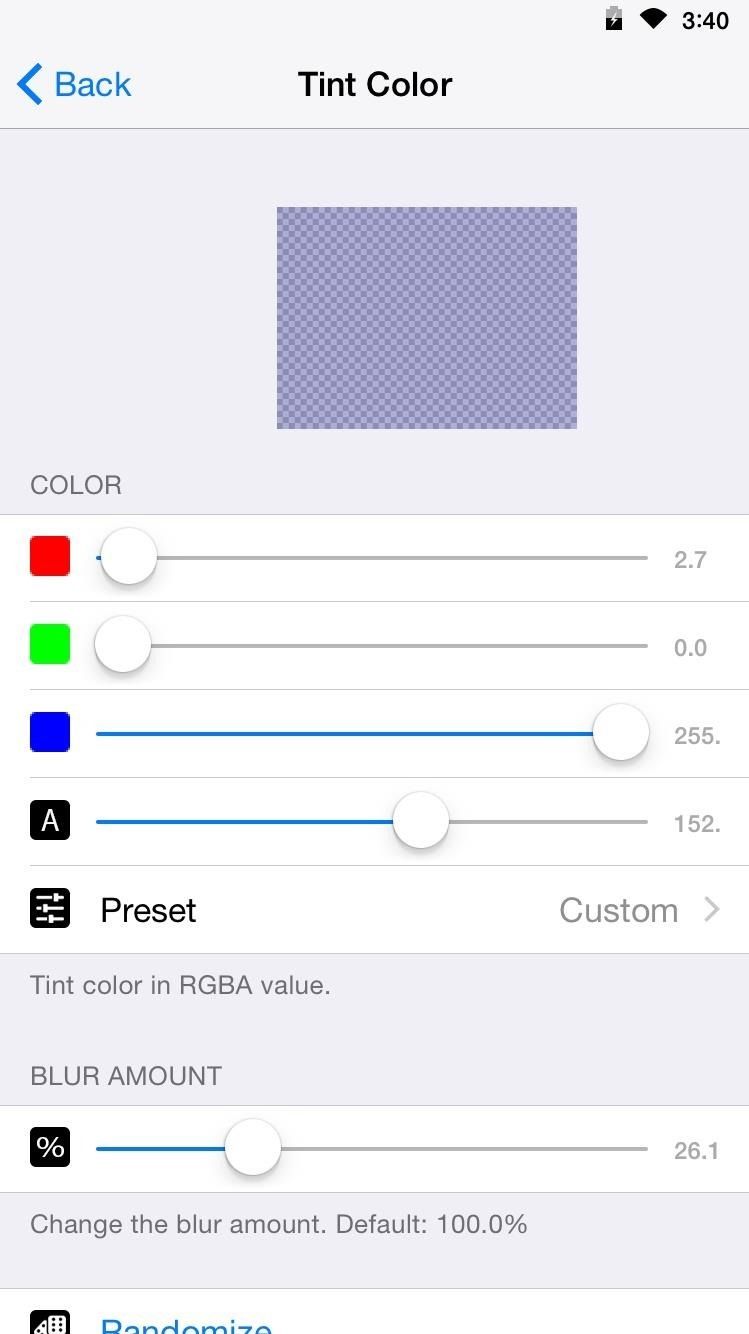Tap the Randomize dice icon
Viewport: 749px width, 1334px height.
(x=50, y=1322)
